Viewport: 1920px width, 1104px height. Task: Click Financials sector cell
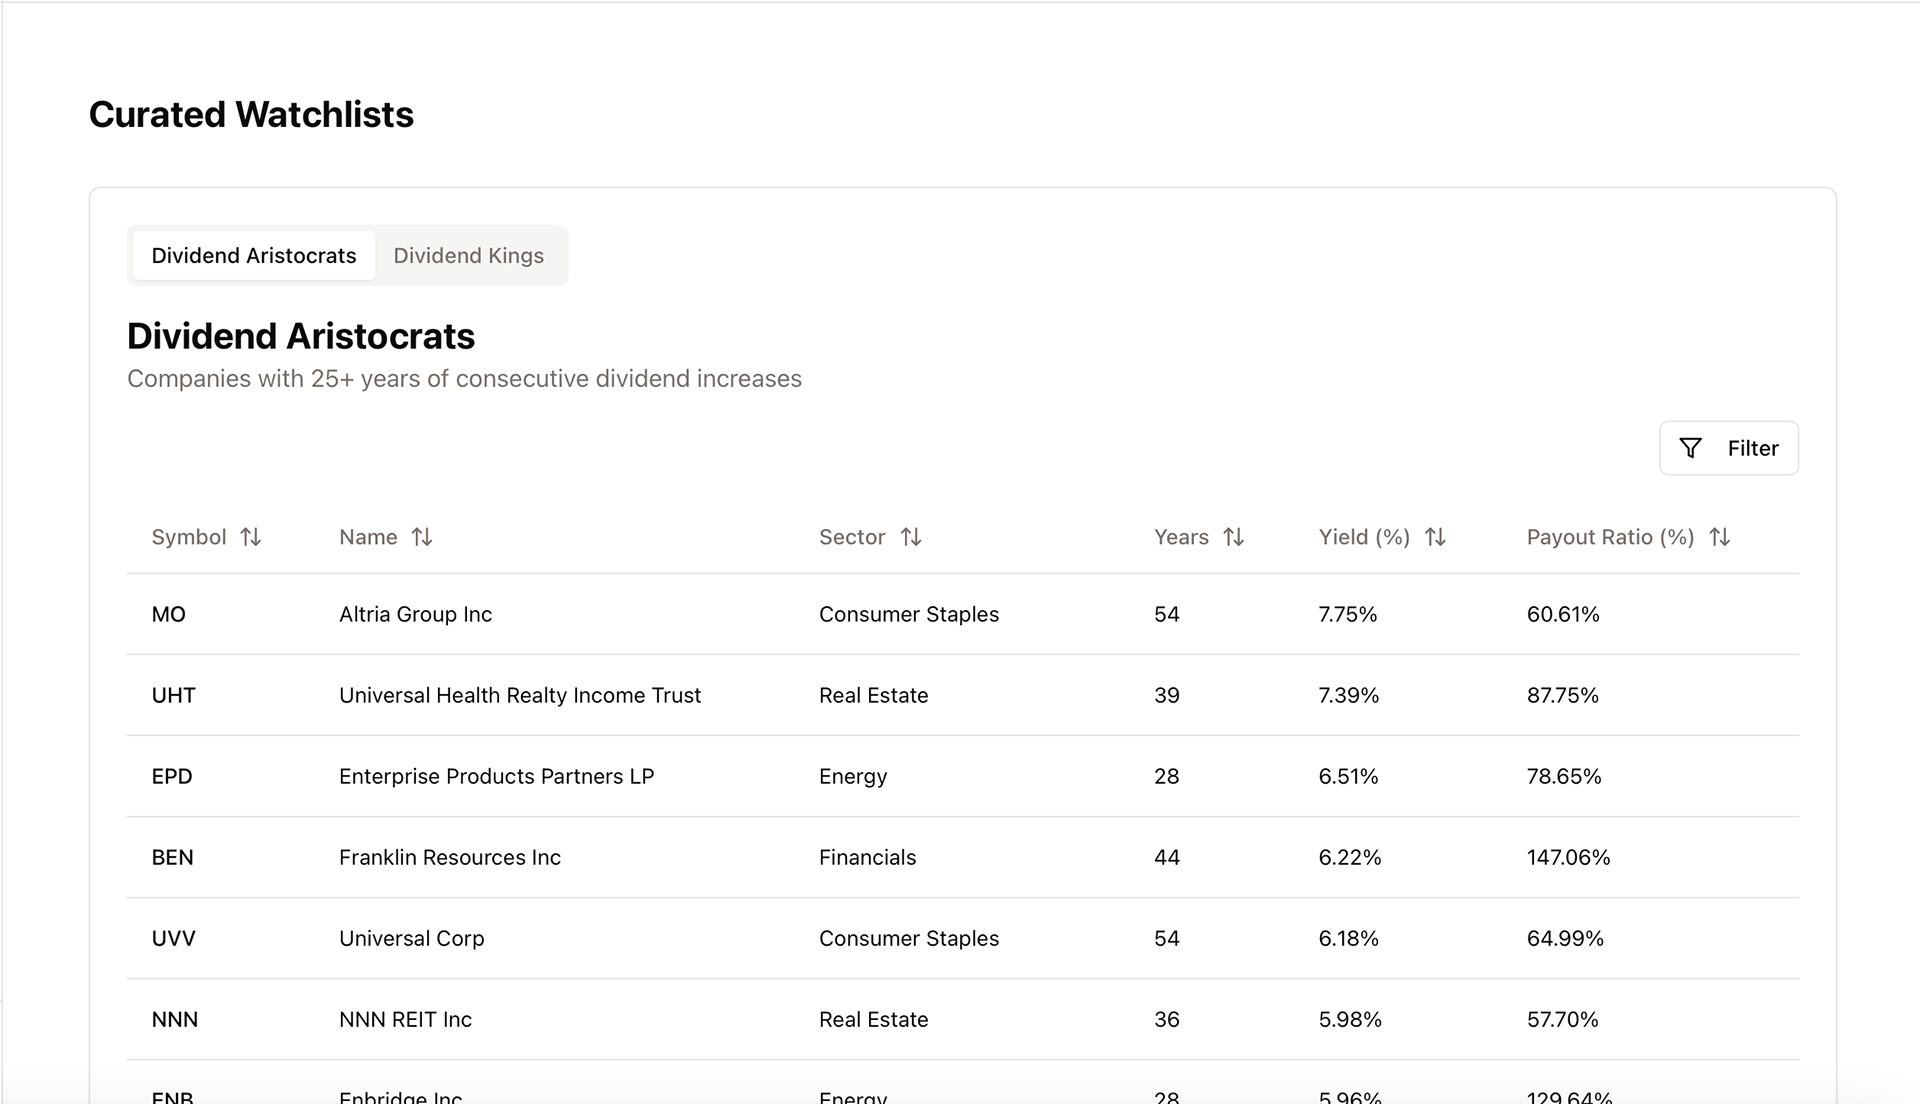(x=867, y=857)
